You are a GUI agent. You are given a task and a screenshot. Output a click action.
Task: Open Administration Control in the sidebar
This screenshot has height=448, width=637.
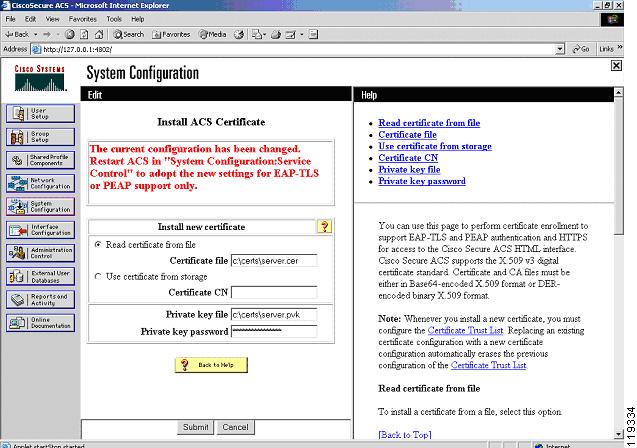(40, 253)
